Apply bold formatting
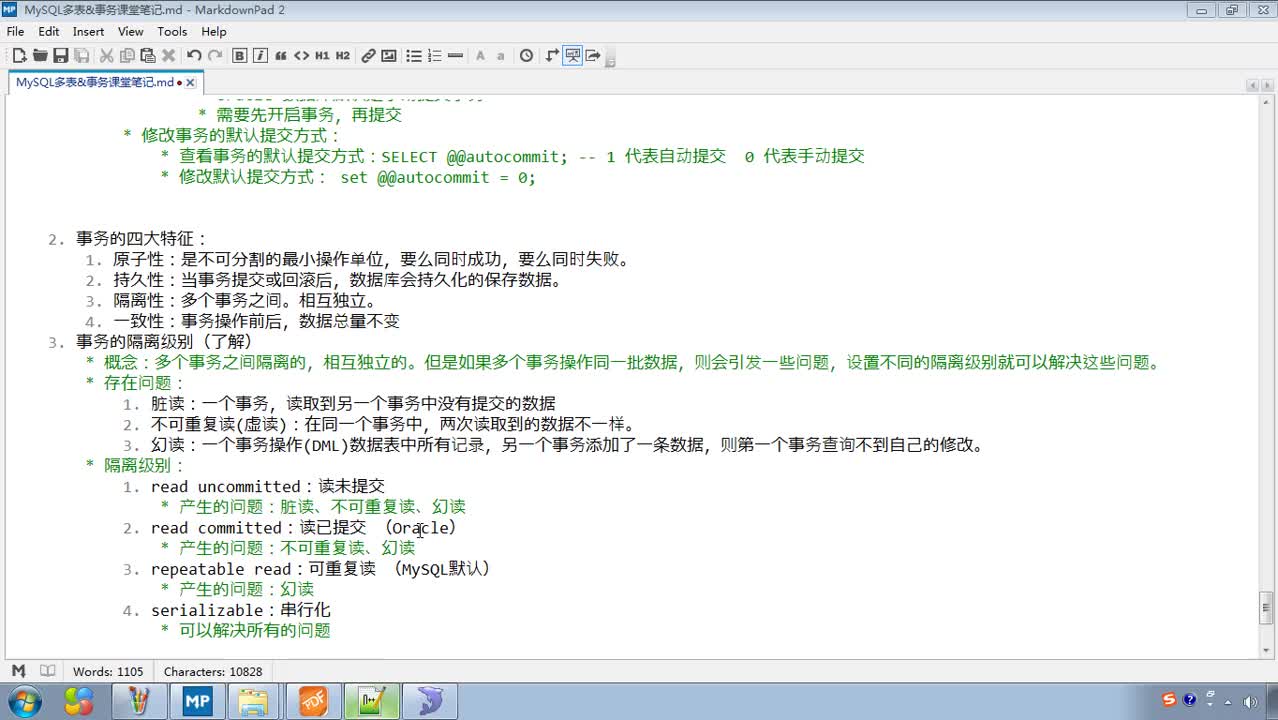1278x720 pixels. pyautogui.click(x=240, y=56)
